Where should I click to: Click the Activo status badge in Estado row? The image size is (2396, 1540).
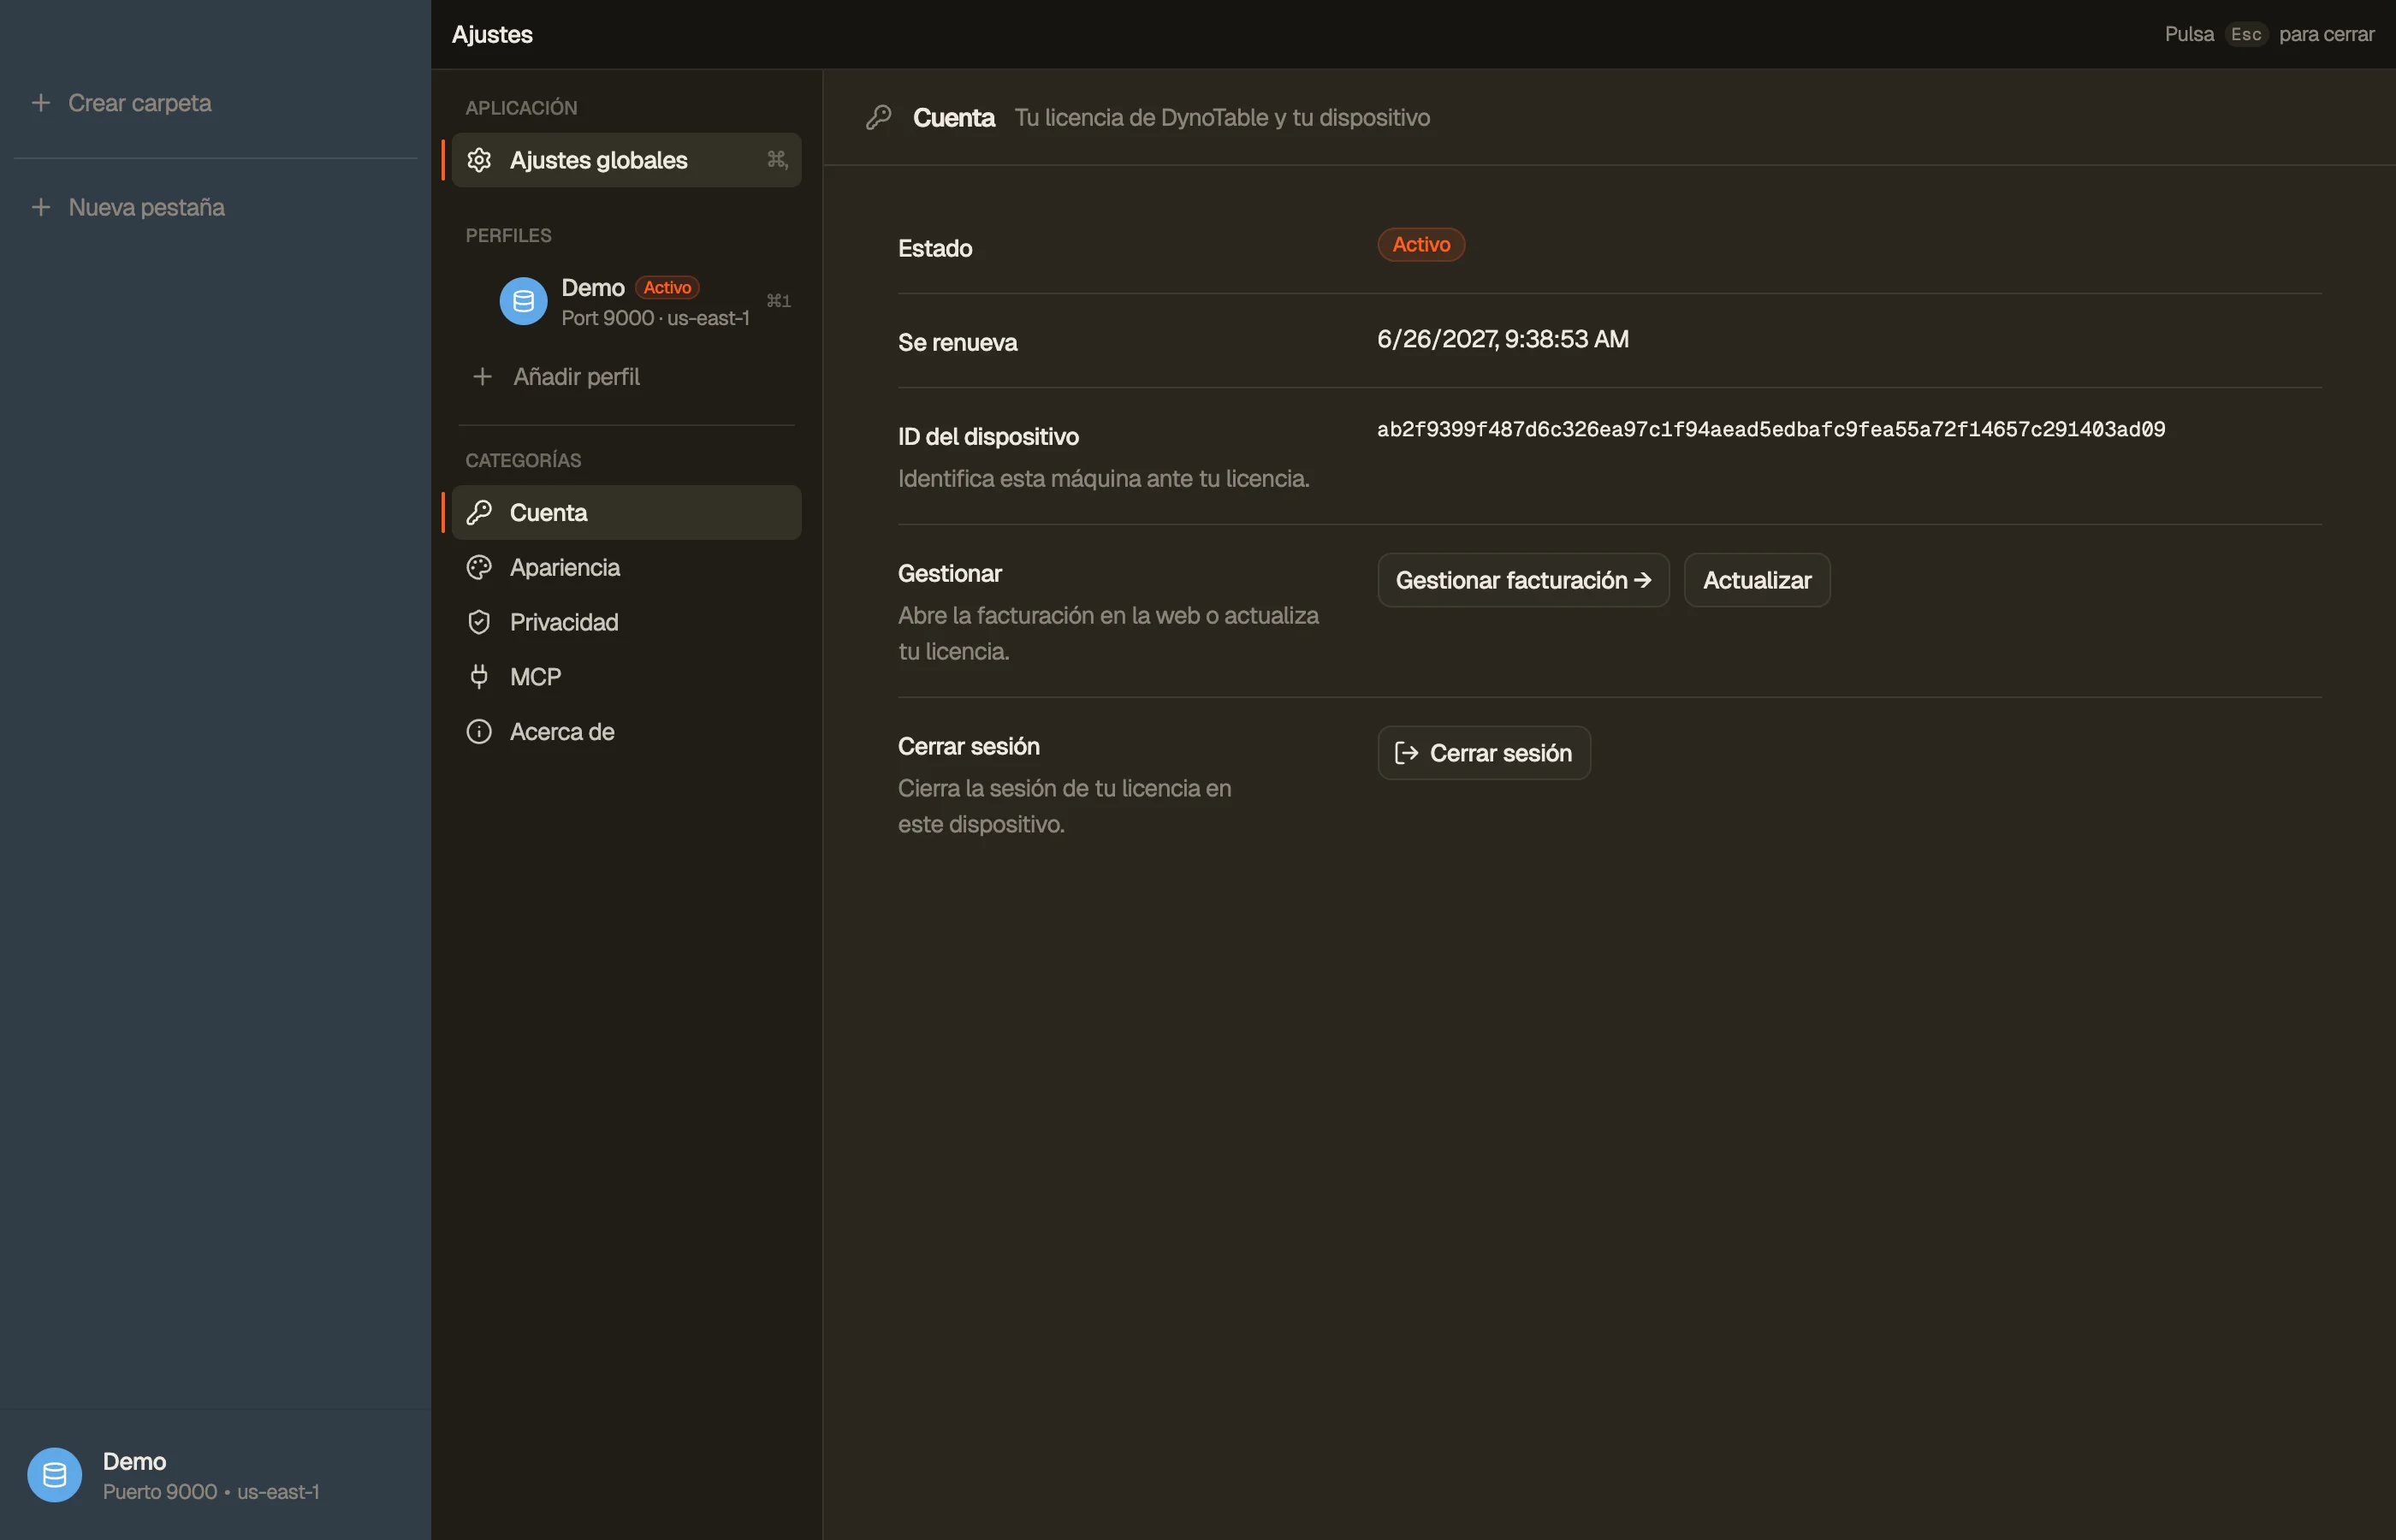[x=1421, y=245]
